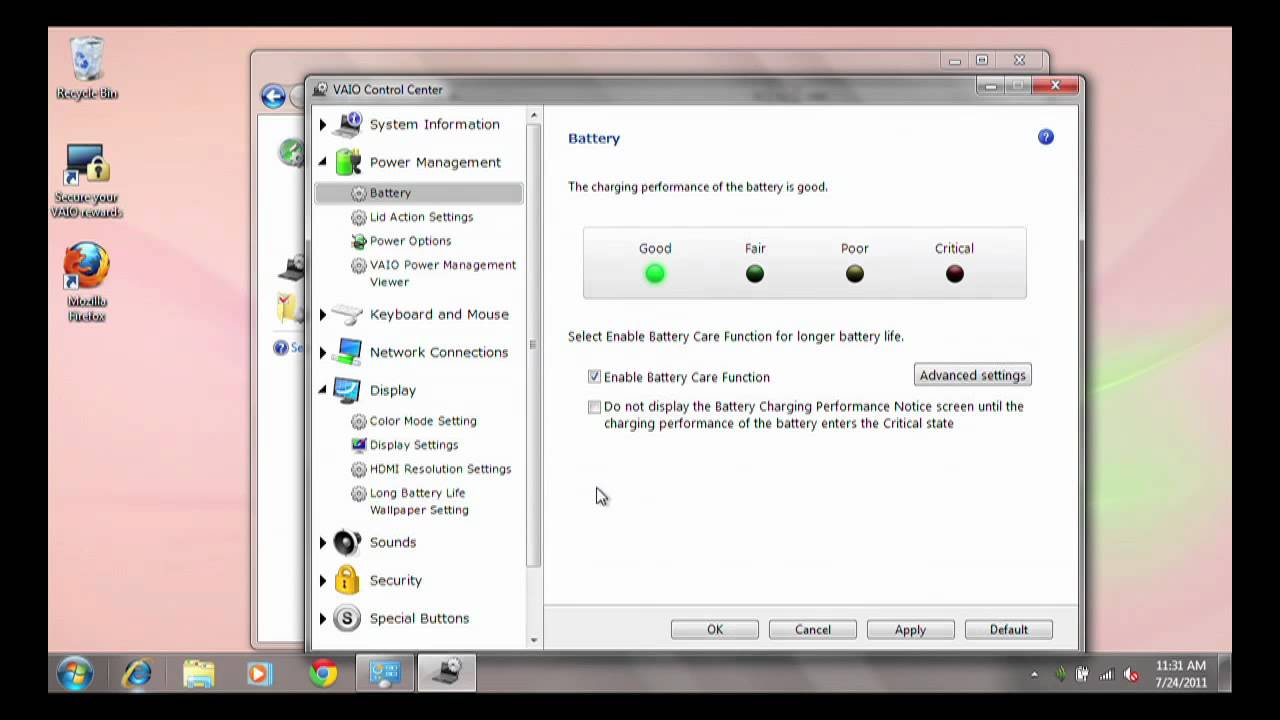
Task: Open Lid Action Settings
Action: (421, 217)
